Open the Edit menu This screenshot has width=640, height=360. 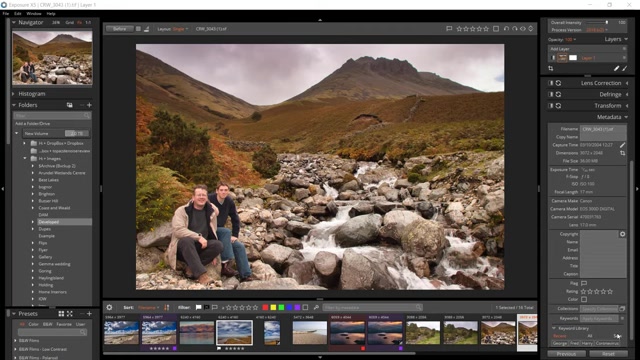[x=18, y=13]
